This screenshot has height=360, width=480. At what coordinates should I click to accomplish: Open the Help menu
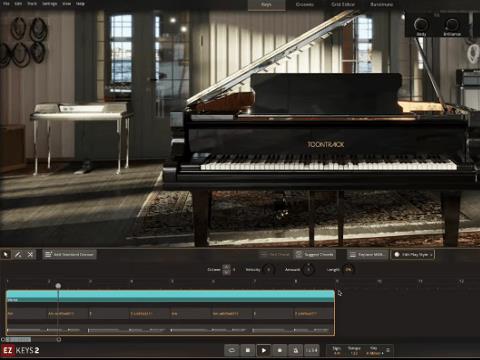[x=80, y=4]
